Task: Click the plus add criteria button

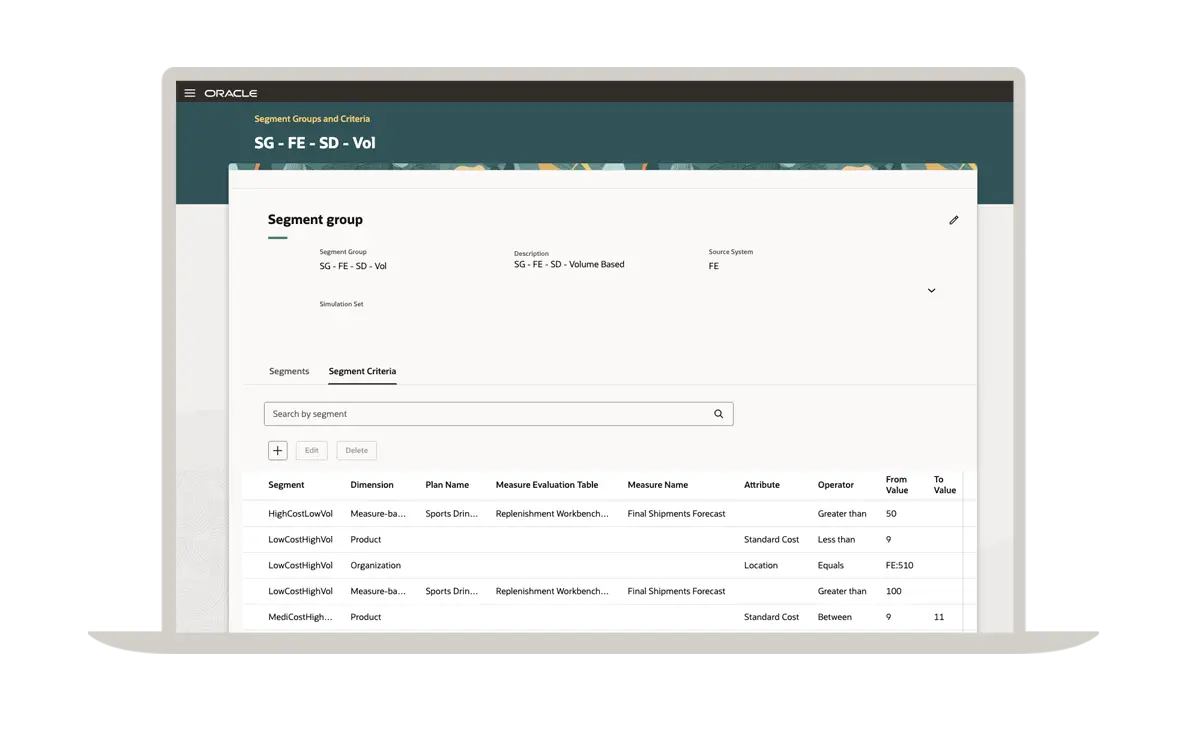Action: pos(278,451)
